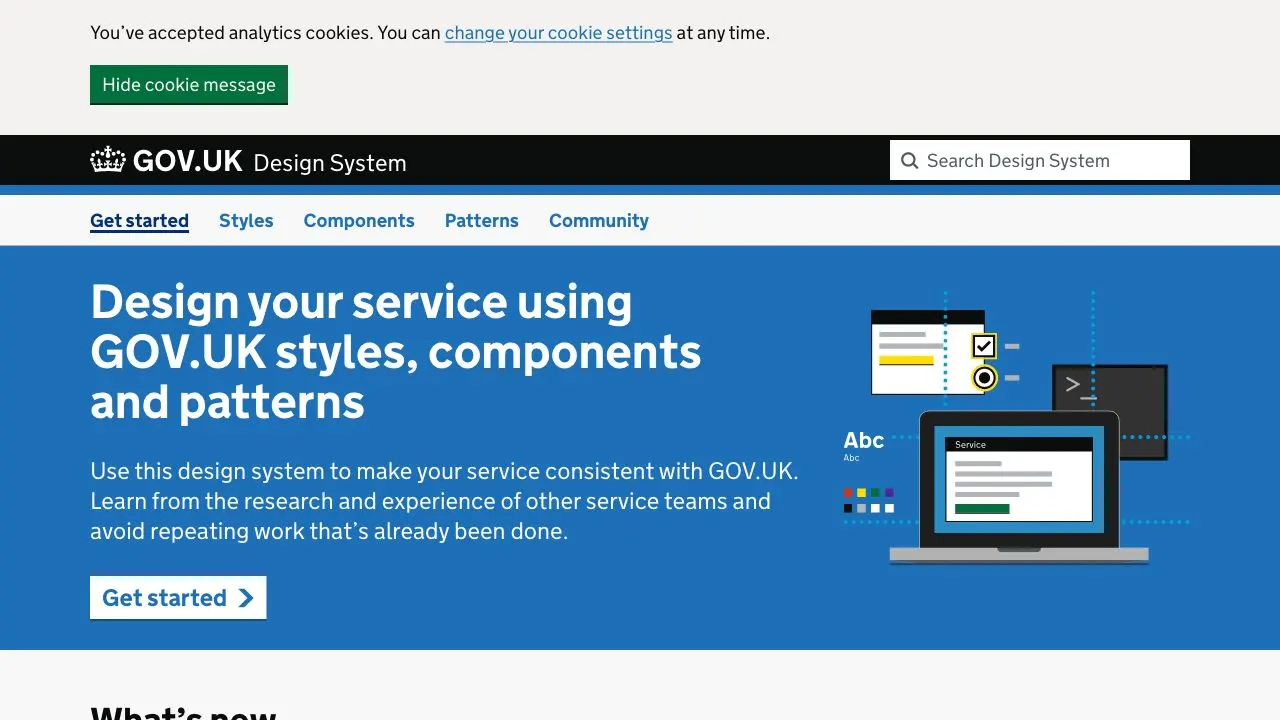Open the Patterns navigation item
The width and height of the screenshot is (1280, 720).
coord(482,221)
